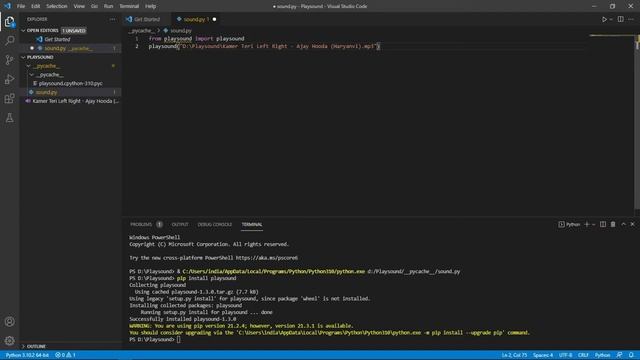Select the Python terminal instance label
640x360 pixels.
(x=569, y=224)
